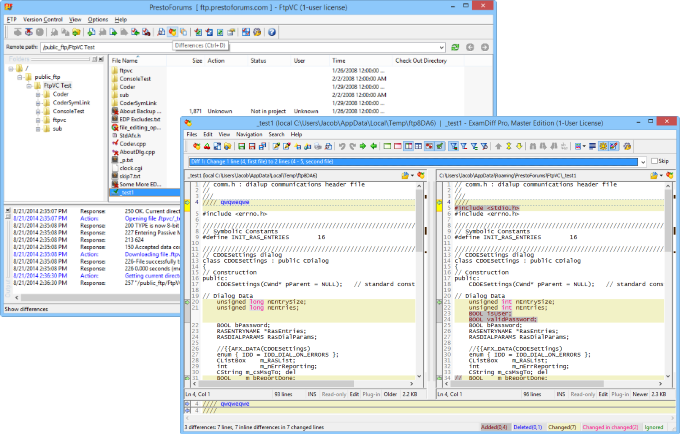Open the current difference dropdown list arrow

(x=642, y=162)
